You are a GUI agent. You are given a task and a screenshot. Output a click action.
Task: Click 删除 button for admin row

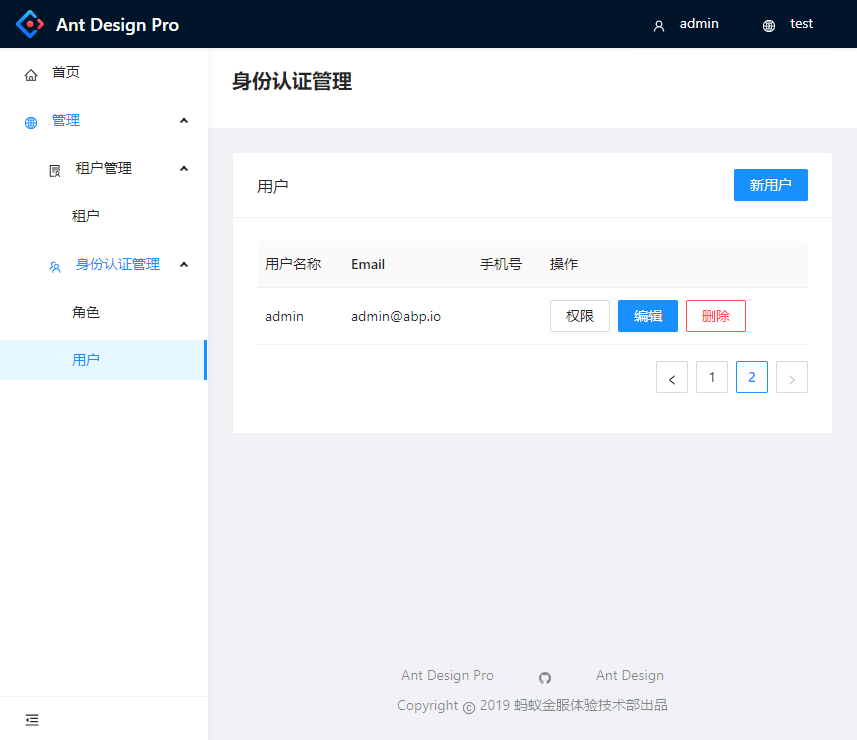[x=715, y=316]
